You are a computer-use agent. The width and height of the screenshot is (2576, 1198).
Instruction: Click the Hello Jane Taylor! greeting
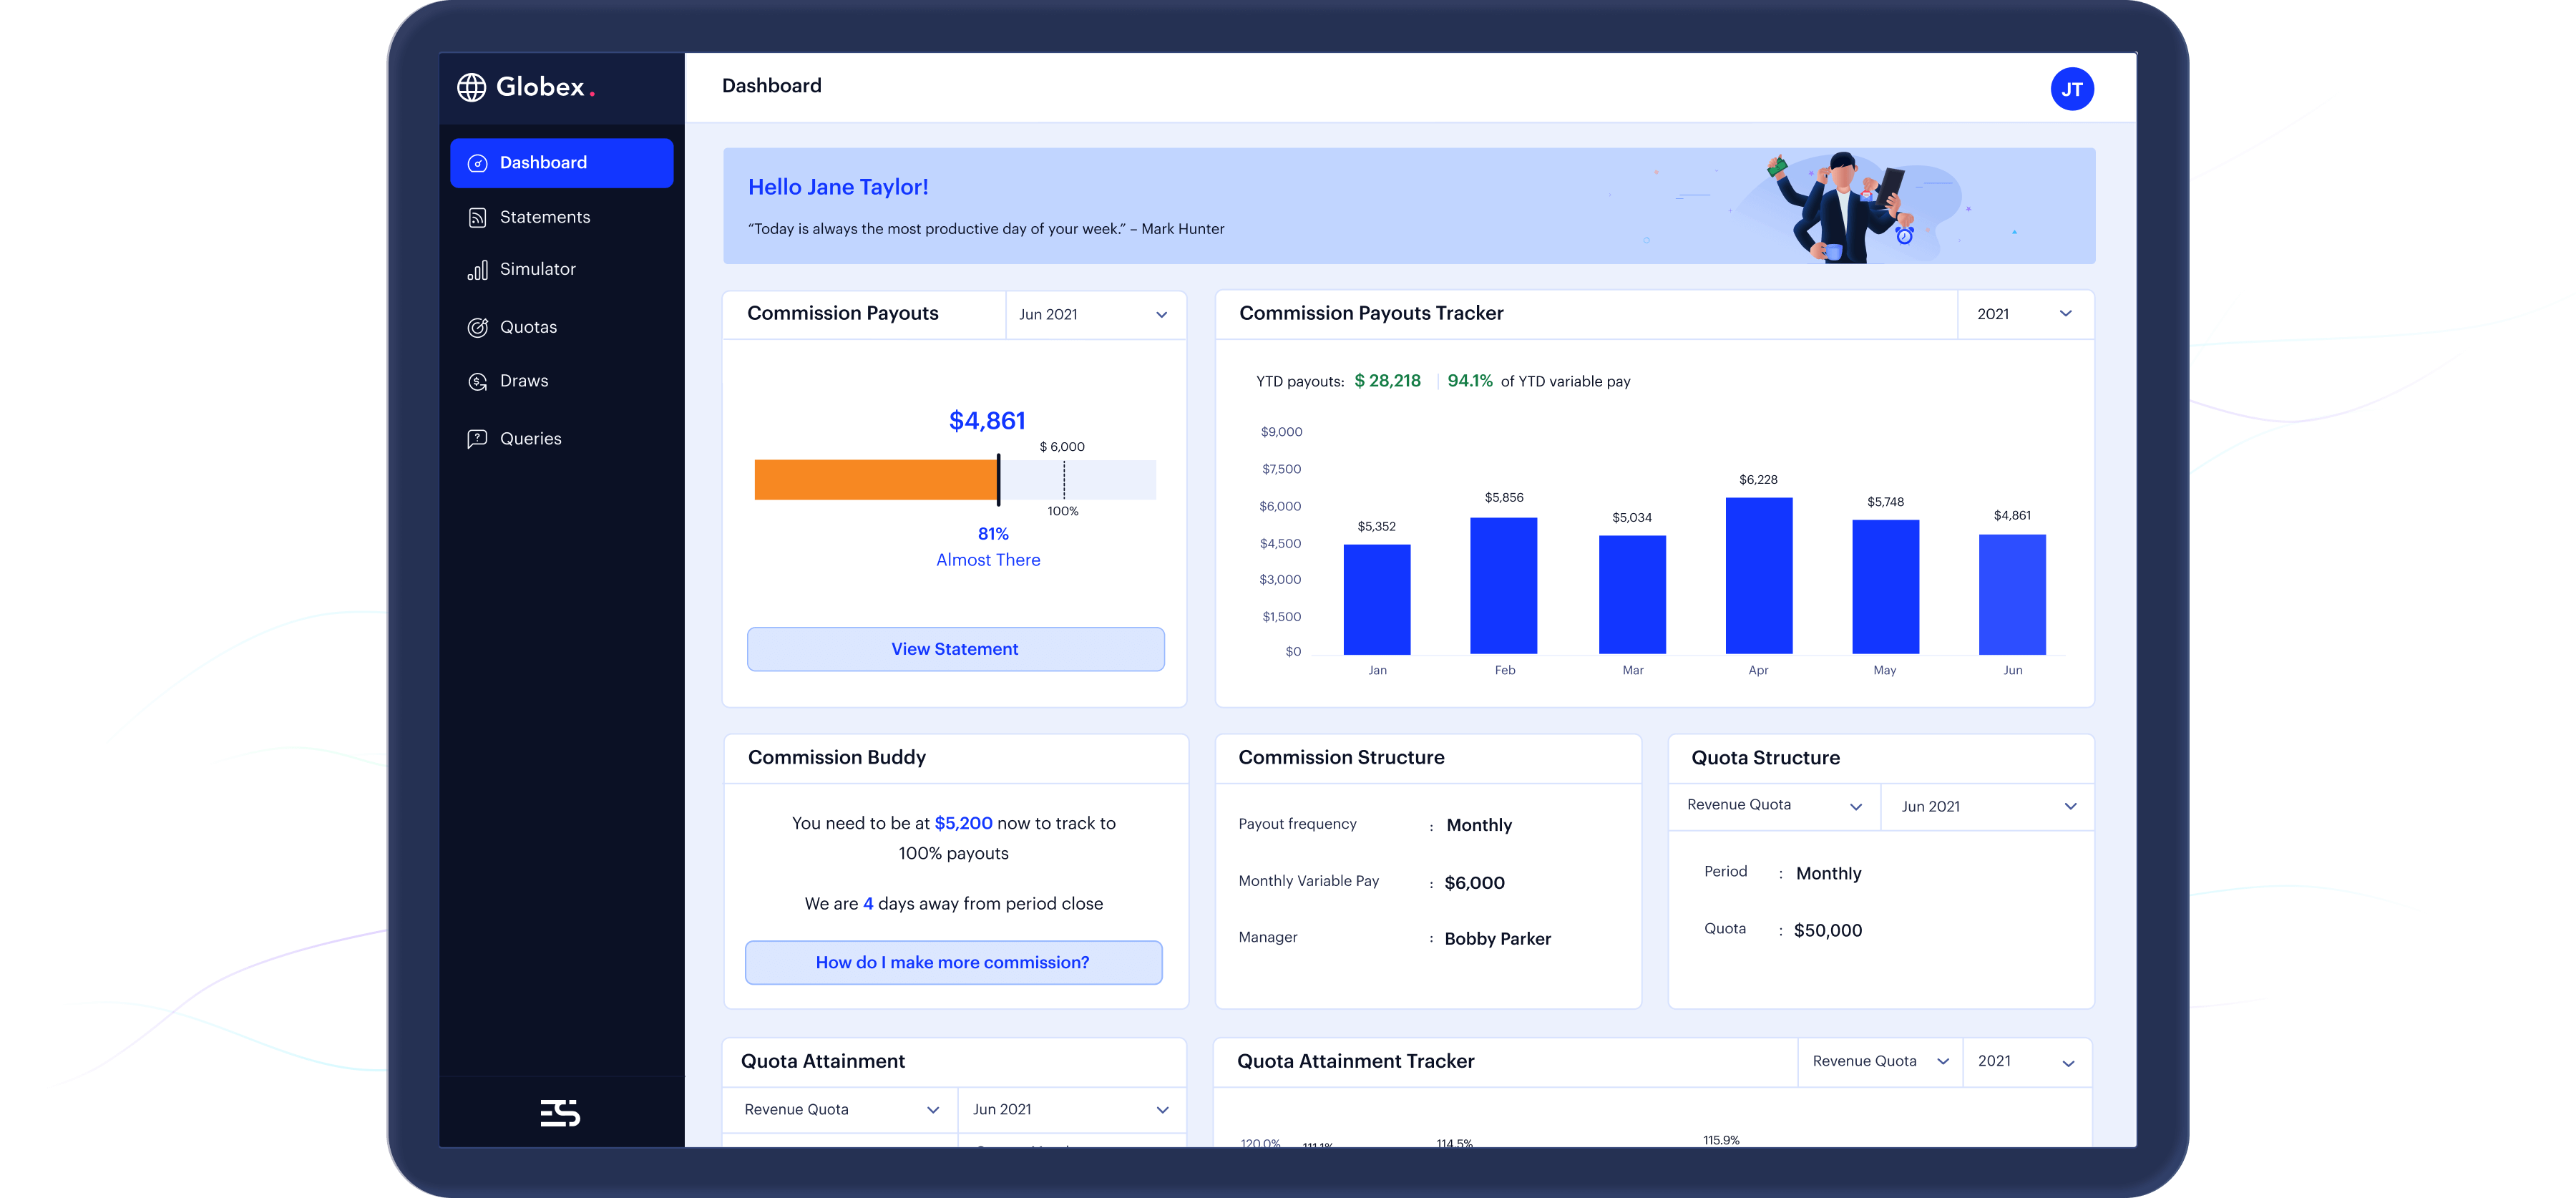838,188
